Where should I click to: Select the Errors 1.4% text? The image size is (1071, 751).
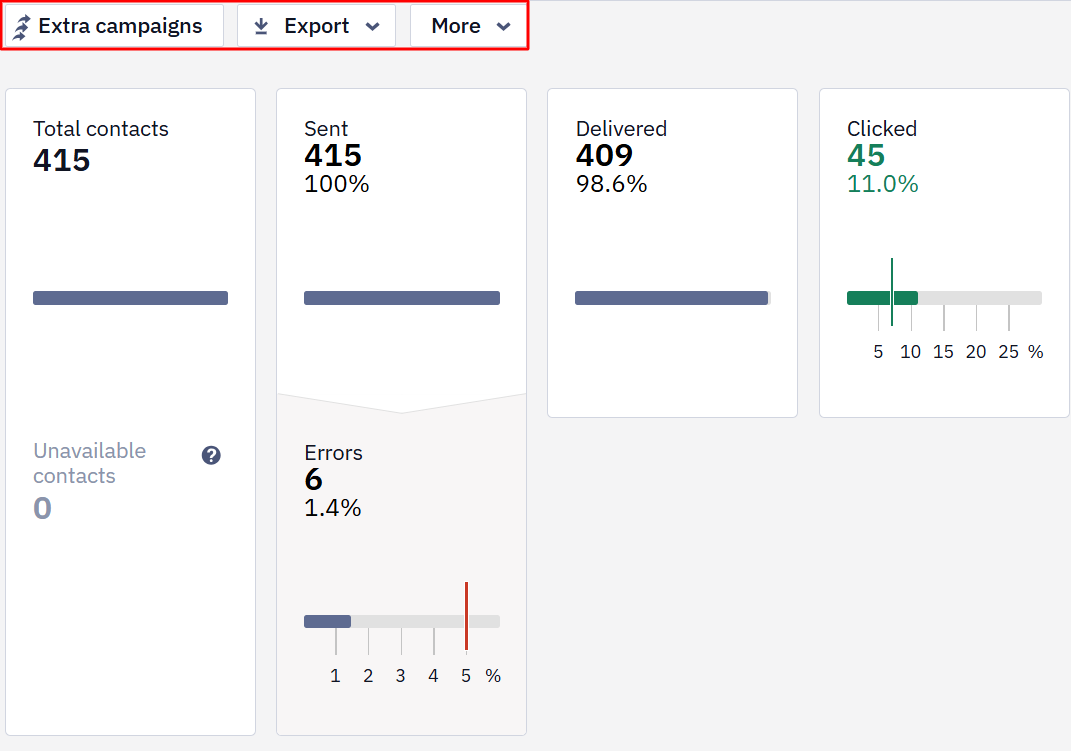pyautogui.click(x=333, y=508)
